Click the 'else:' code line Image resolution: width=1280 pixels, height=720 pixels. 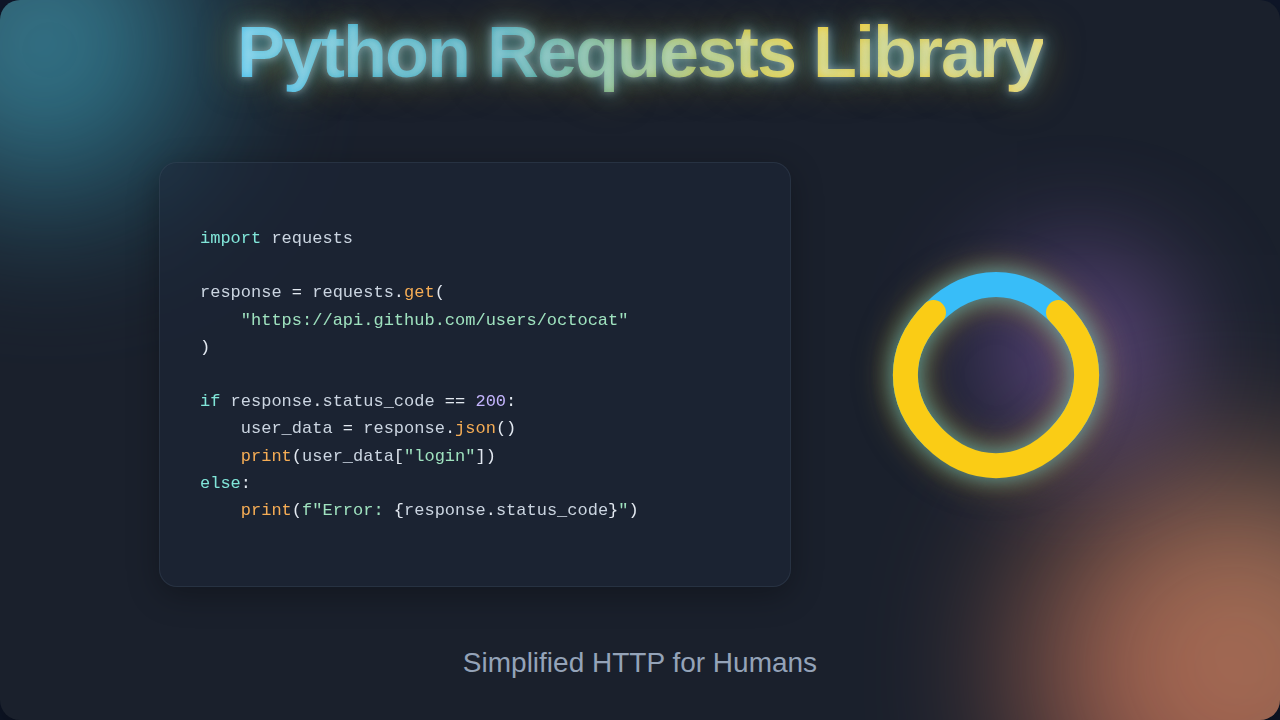click(225, 483)
